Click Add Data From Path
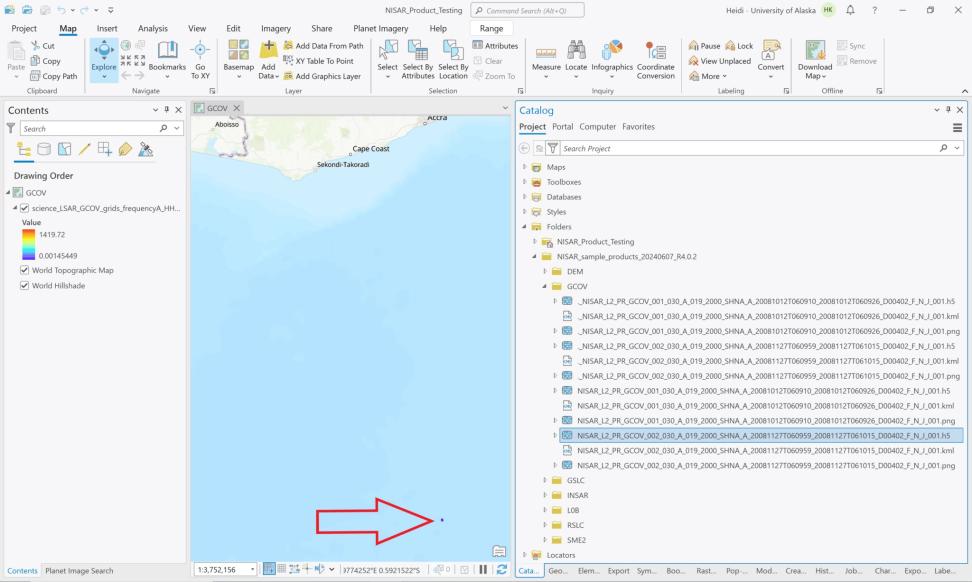This screenshot has height=582, width=972. 323,46
